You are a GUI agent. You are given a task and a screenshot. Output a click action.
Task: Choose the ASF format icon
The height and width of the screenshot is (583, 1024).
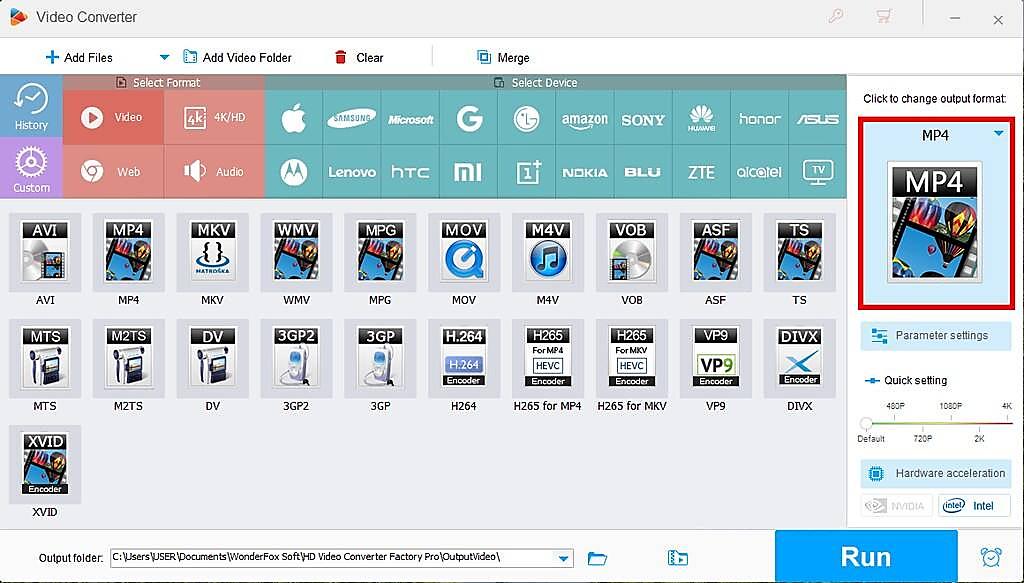coord(716,253)
